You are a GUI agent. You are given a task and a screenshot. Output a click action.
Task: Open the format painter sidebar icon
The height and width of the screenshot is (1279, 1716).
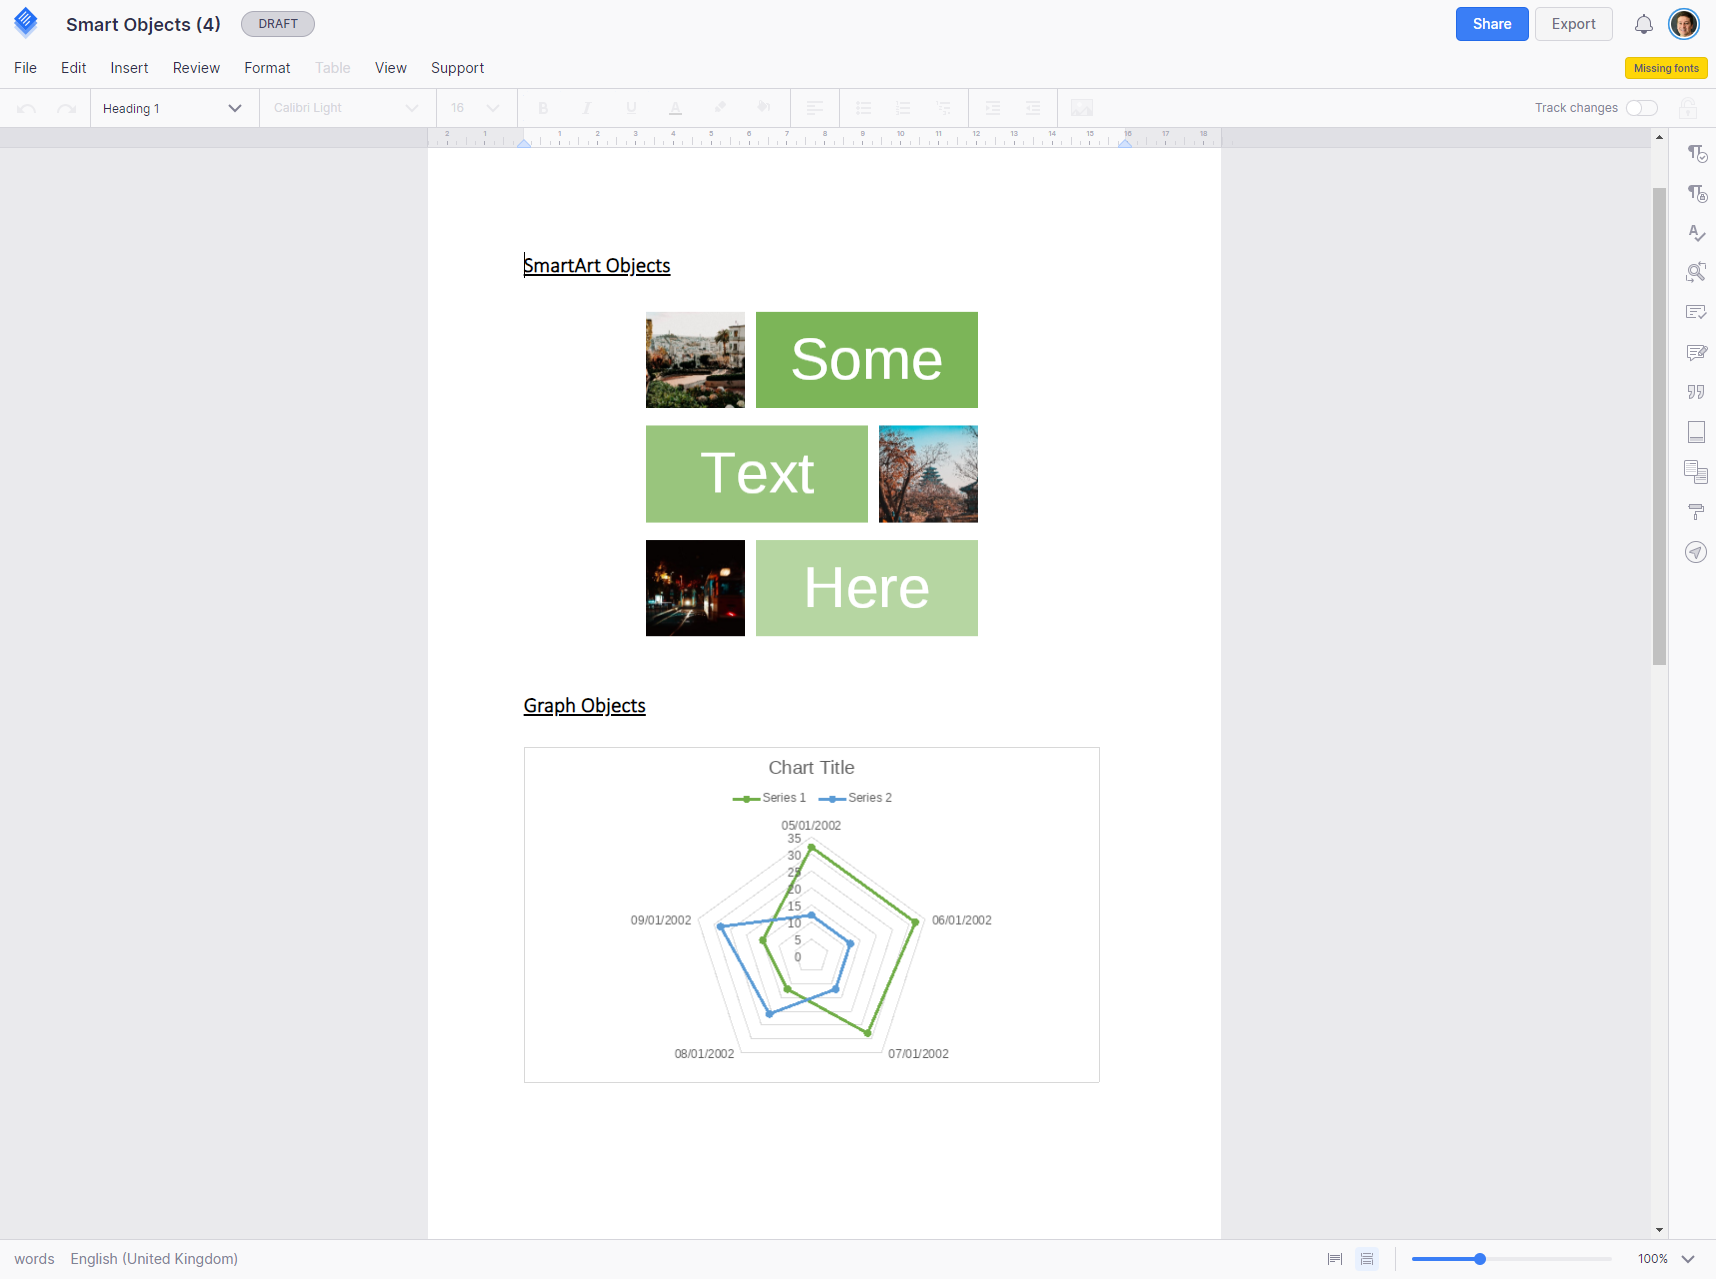(1697, 512)
